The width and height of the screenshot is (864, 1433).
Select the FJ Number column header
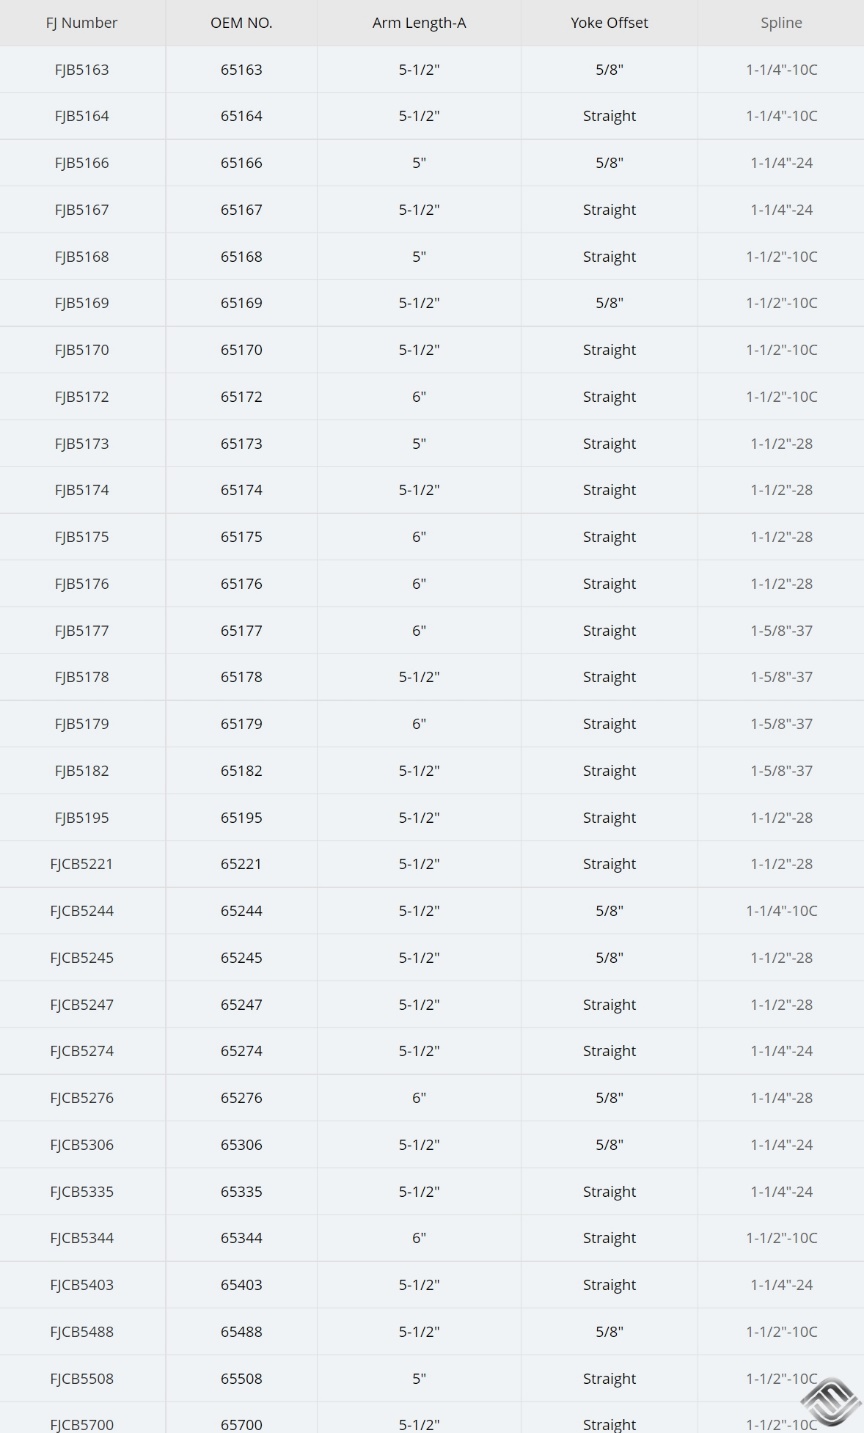pos(82,23)
